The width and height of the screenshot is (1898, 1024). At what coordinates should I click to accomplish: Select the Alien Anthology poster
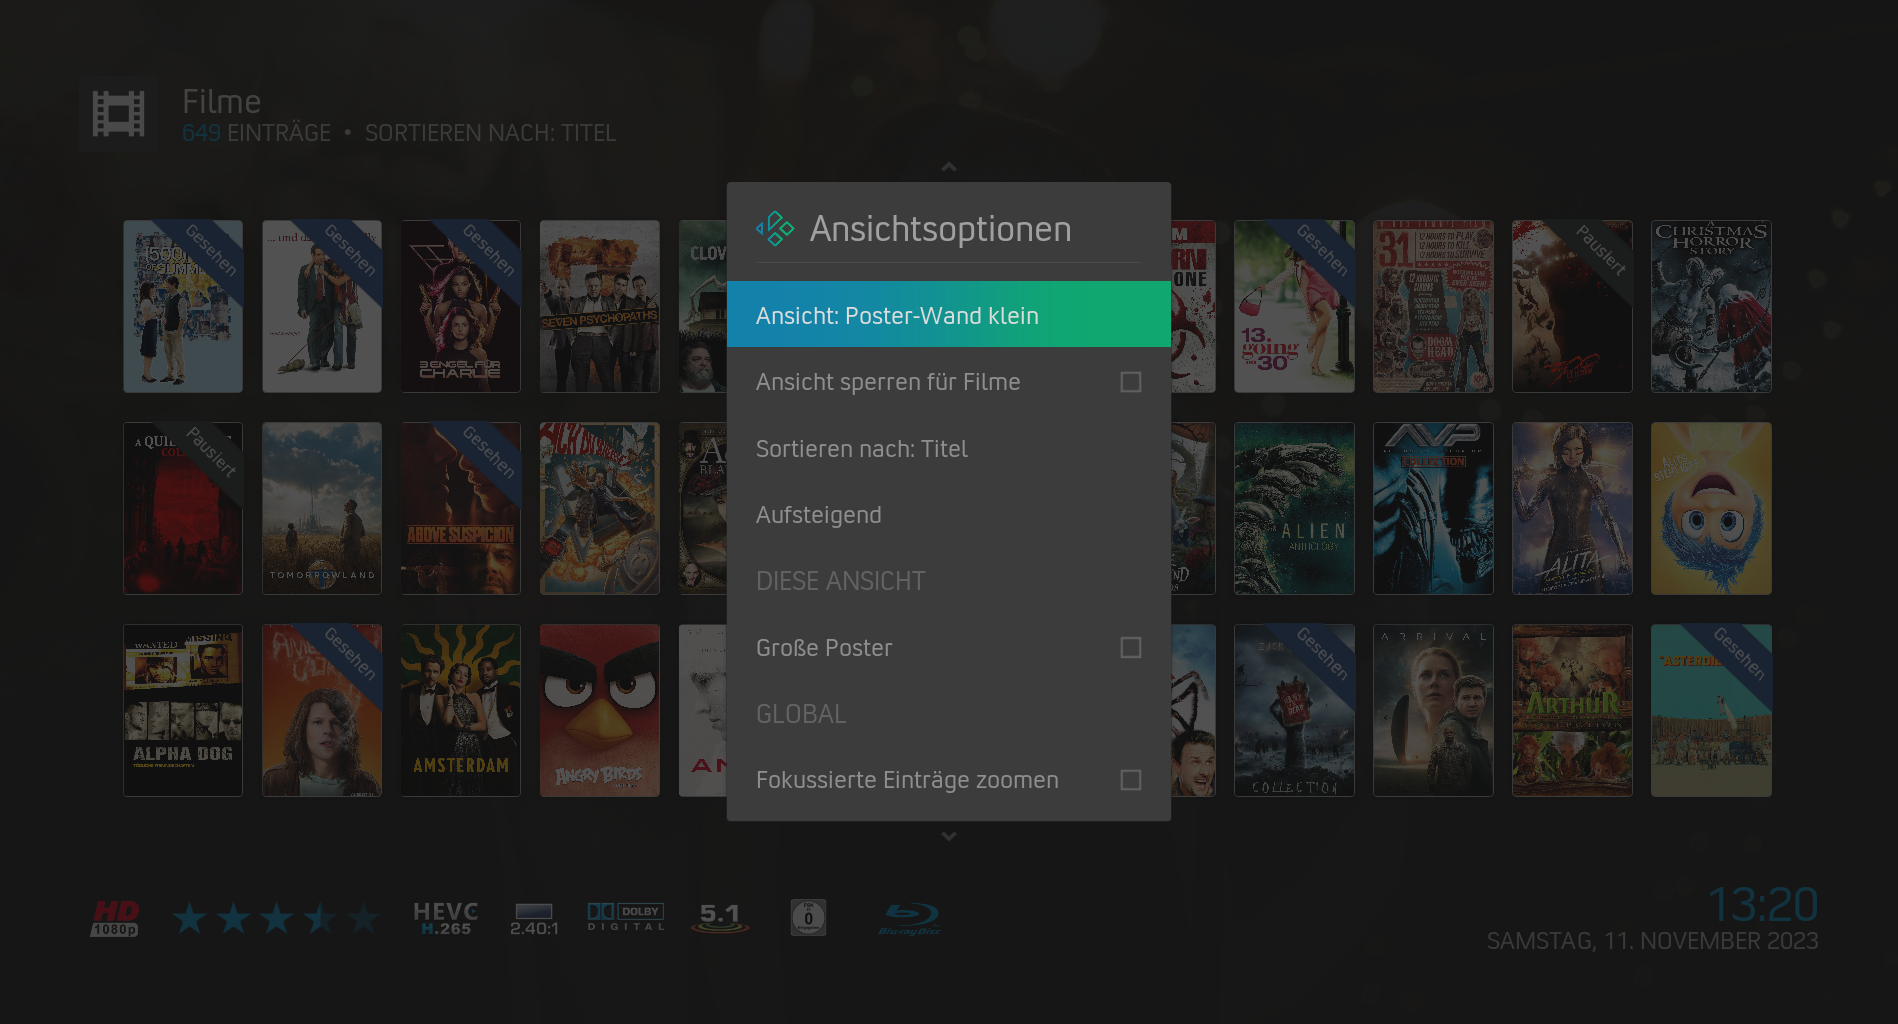[x=1294, y=508]
